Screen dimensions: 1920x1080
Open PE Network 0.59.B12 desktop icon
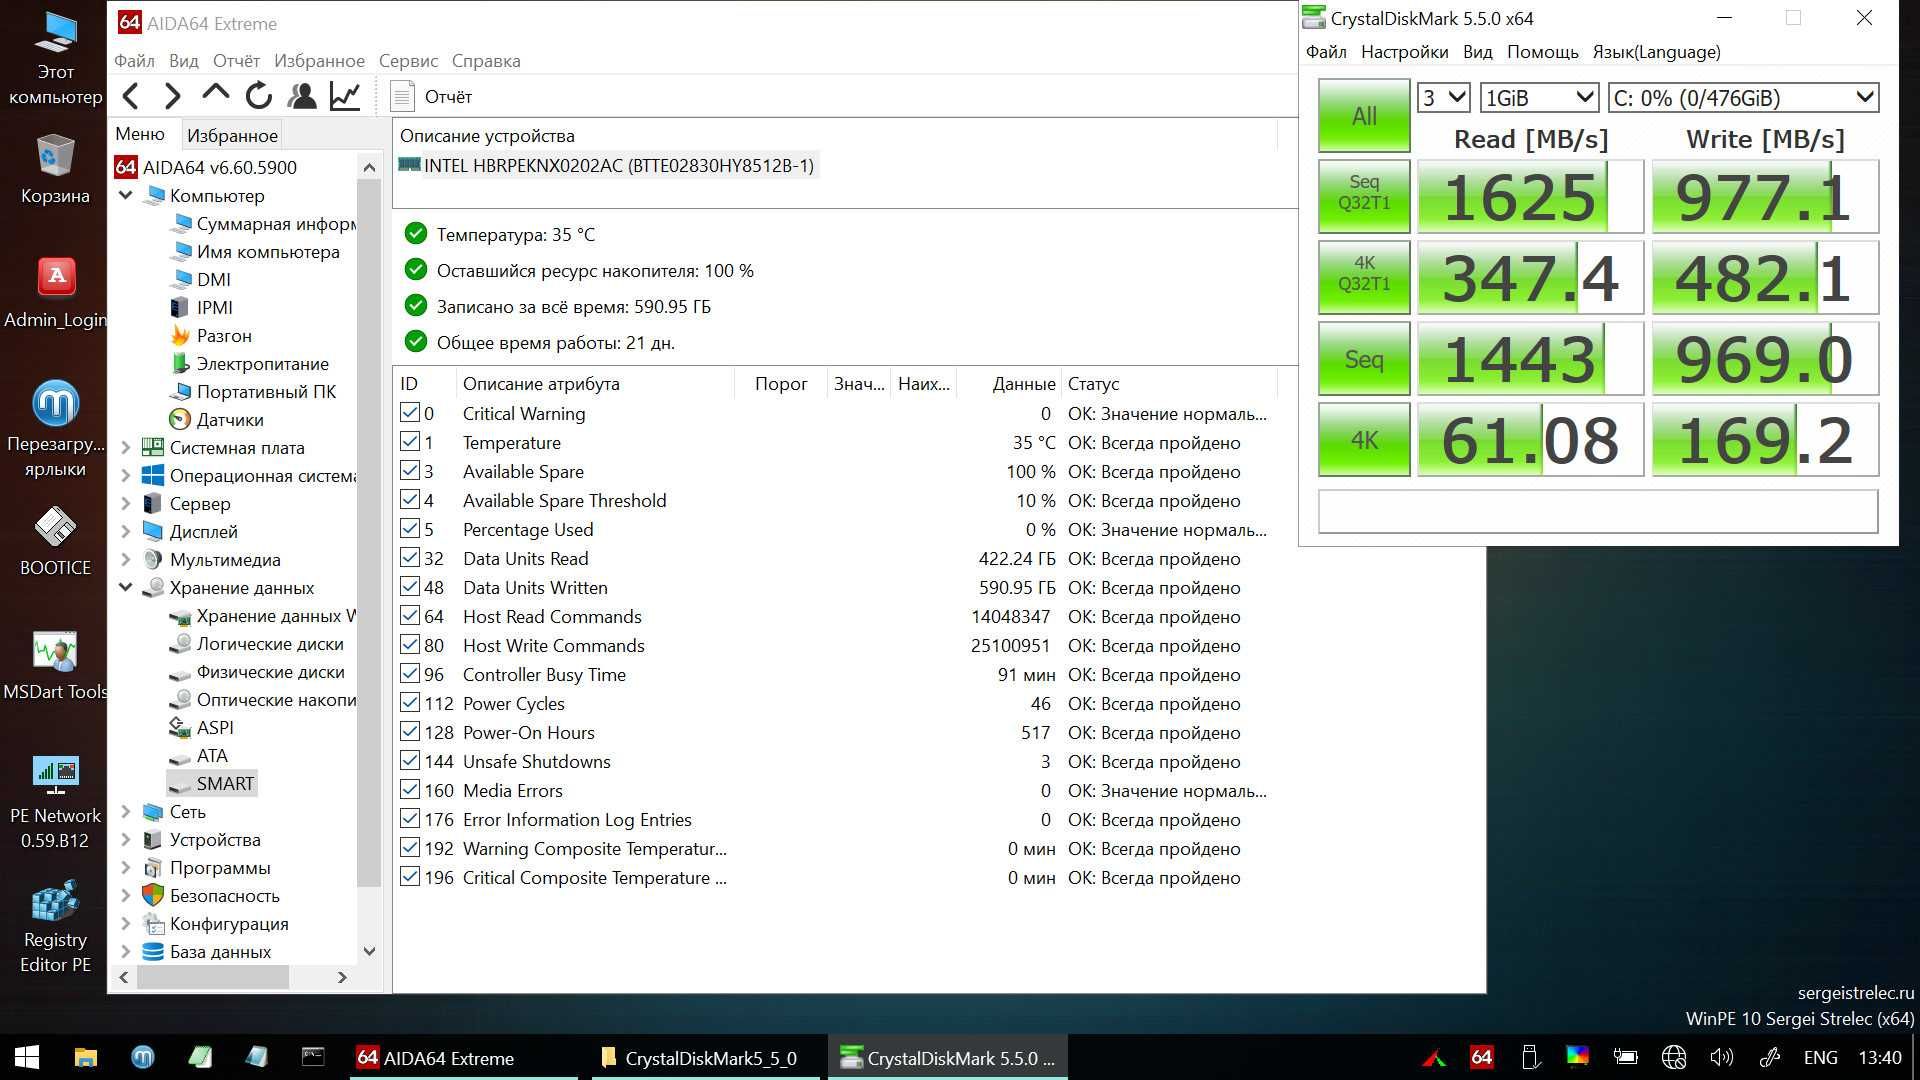click(x=55, y=803)
